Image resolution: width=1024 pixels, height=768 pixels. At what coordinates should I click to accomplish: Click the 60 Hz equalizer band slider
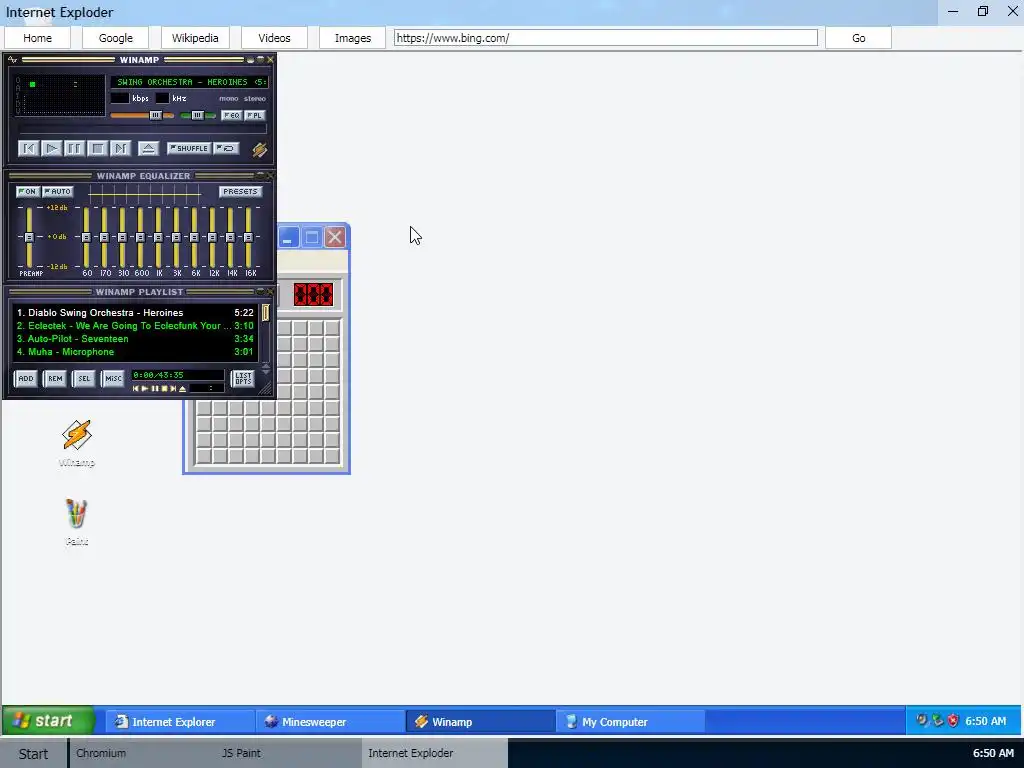click(x=86, y=237)
